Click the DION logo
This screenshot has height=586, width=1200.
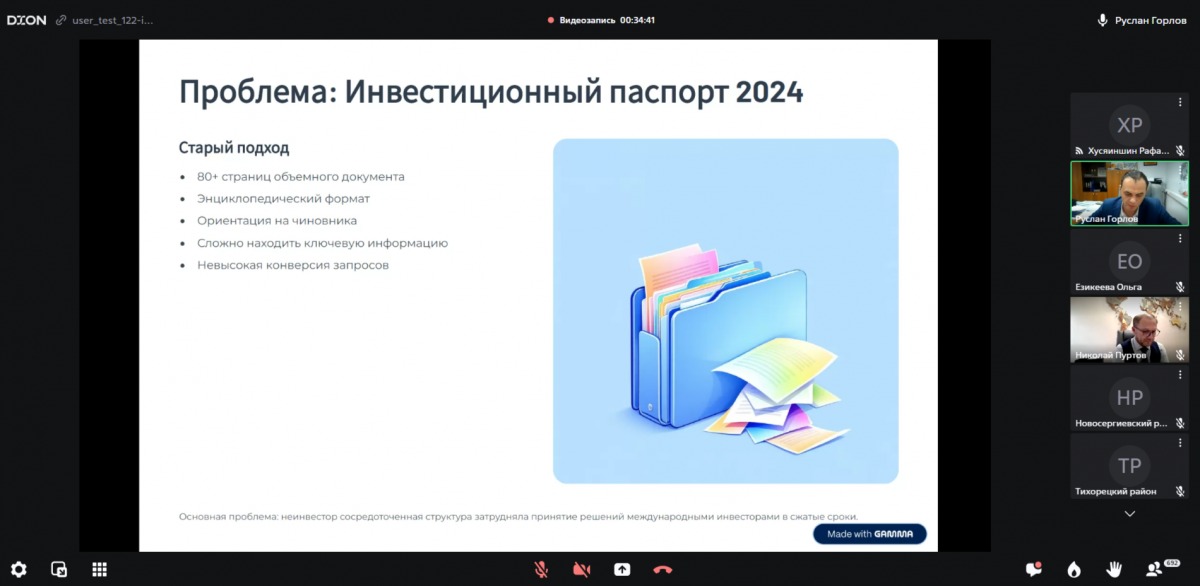tap(26, 20)
